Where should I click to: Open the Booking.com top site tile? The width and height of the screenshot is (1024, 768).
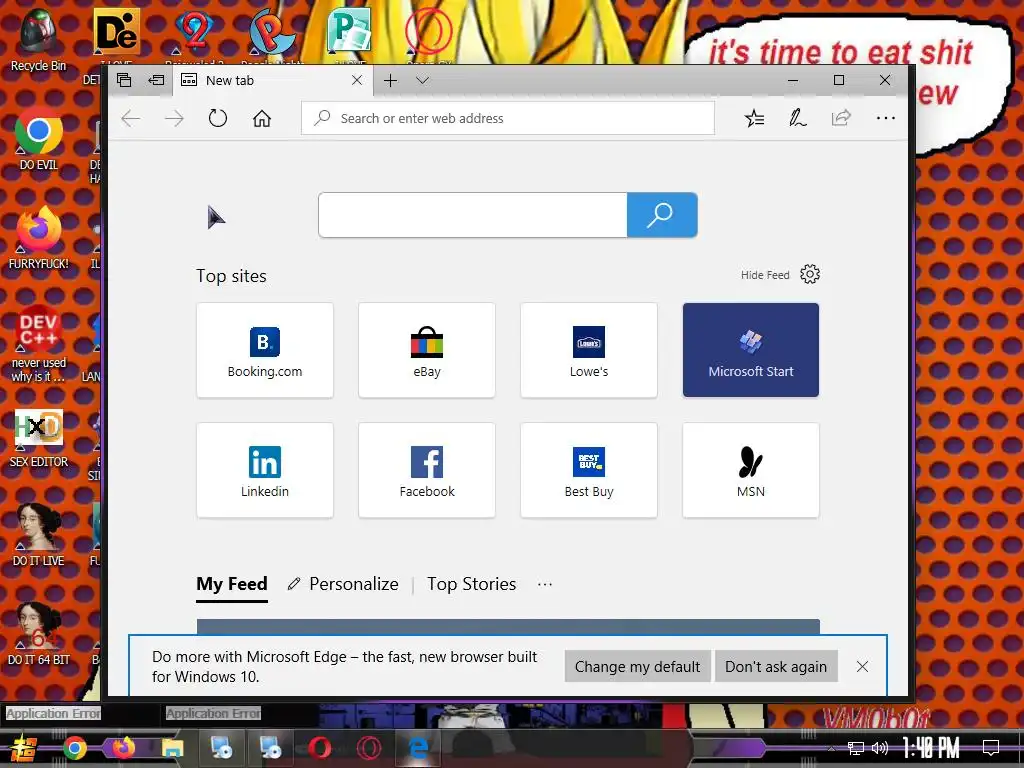tap(265, 350)
